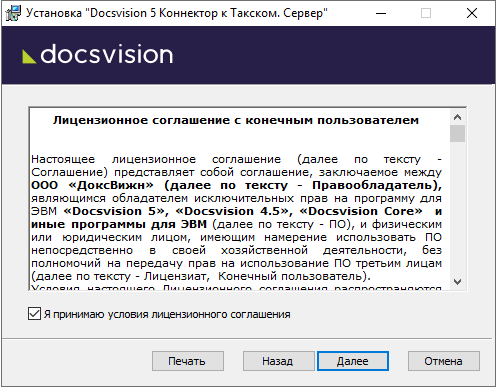Cancel installation with the Отмена button

point(444,361)
